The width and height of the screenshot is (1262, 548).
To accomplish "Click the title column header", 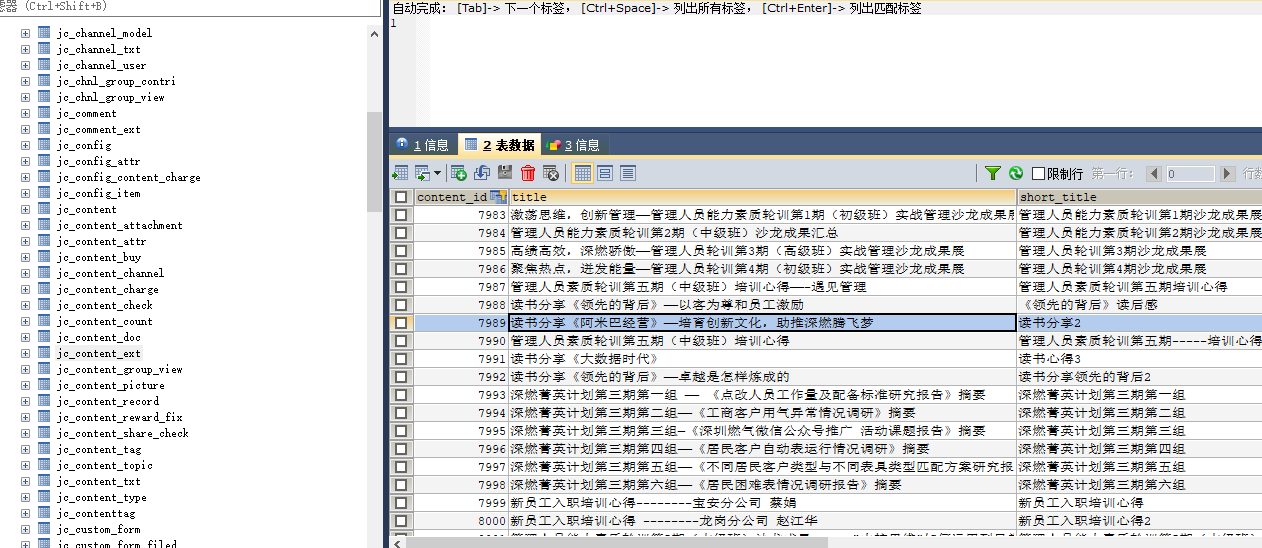I will click(763, 197).
